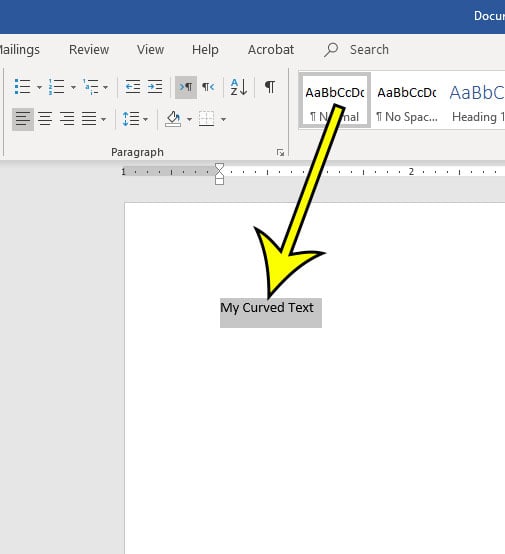The width and height of the screenshot is (505, 554).
Task: Toggle Show/Hide paragraph marks
Action: pos(270,87)
